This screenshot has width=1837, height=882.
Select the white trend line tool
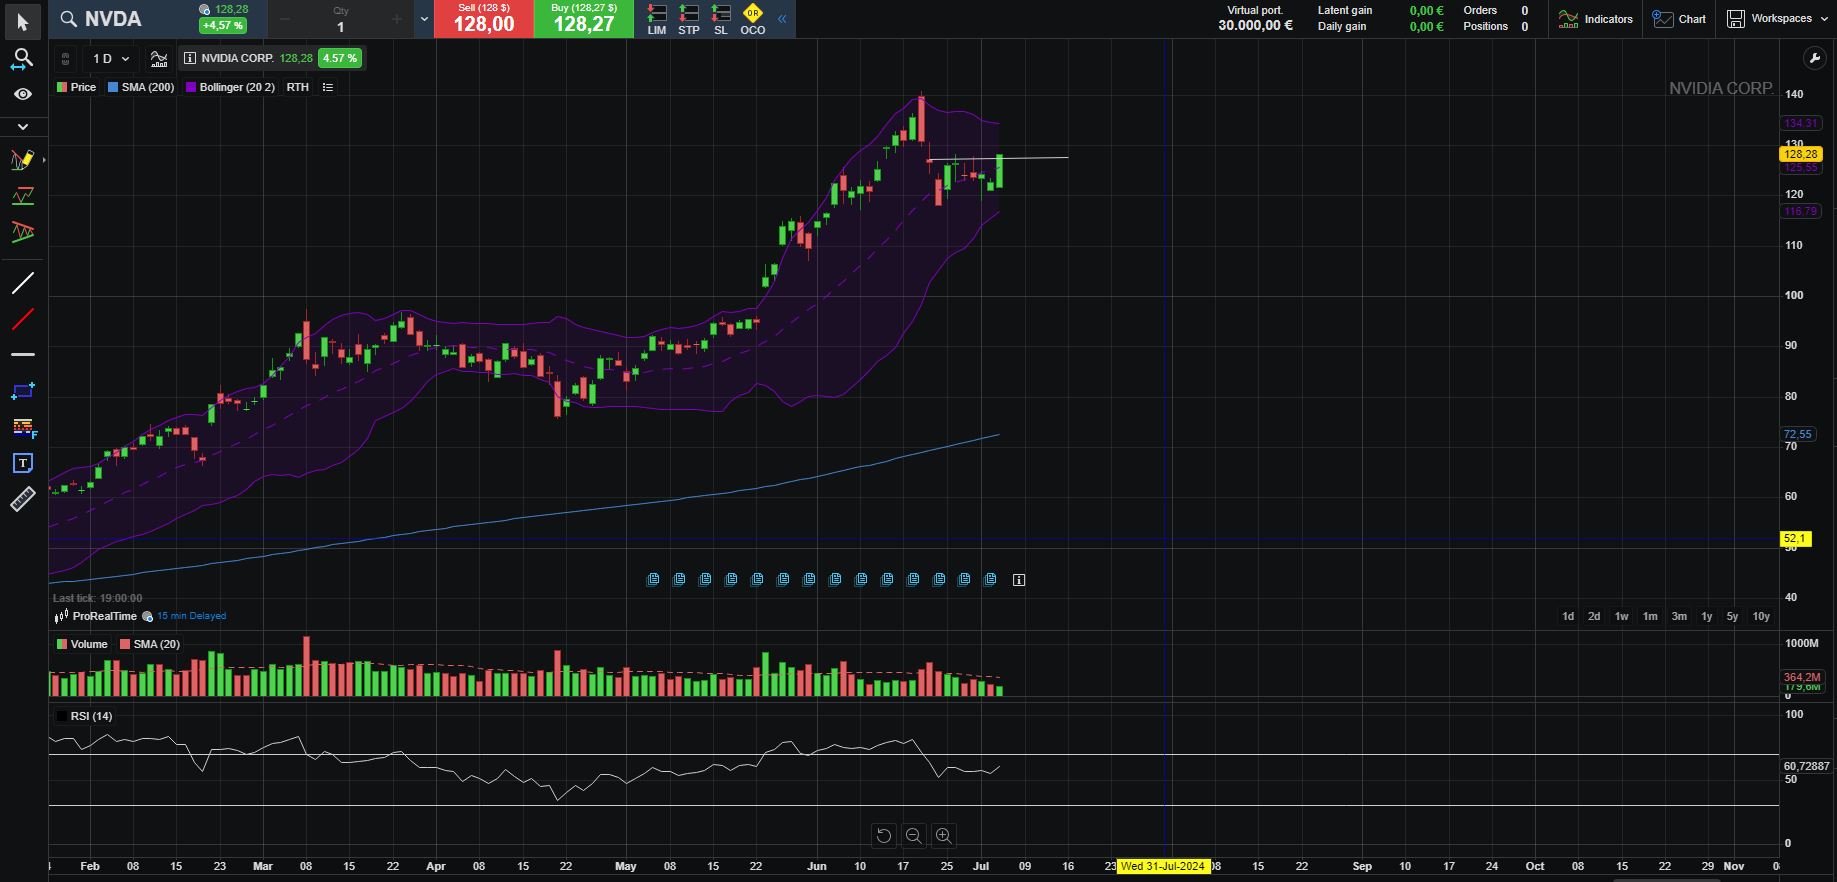pyautogui.click(x=22, y=283)
